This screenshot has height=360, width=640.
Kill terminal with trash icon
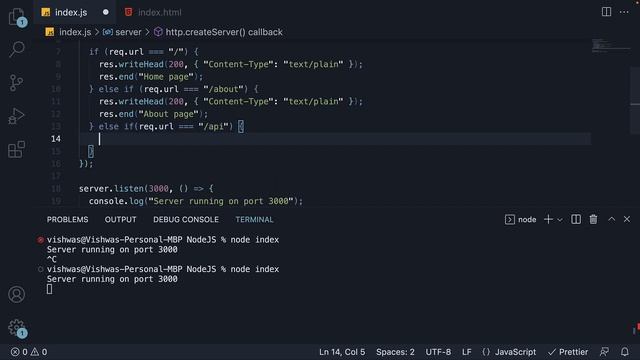(x=593, y=220)
